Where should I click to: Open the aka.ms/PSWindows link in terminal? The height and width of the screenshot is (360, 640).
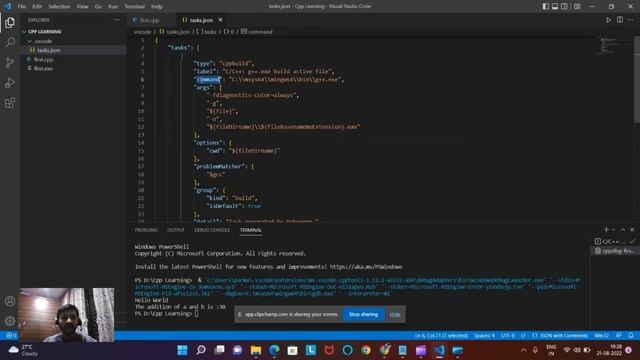pos(366,267)
